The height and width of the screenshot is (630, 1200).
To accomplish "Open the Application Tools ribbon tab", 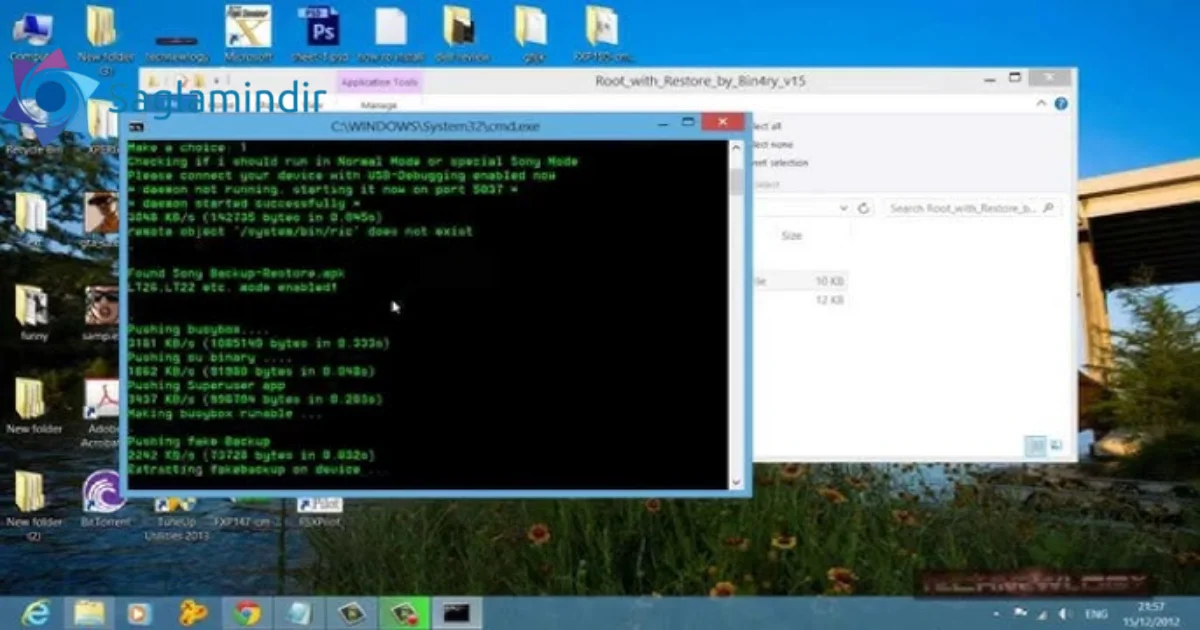I will click(x=379, y=83).
